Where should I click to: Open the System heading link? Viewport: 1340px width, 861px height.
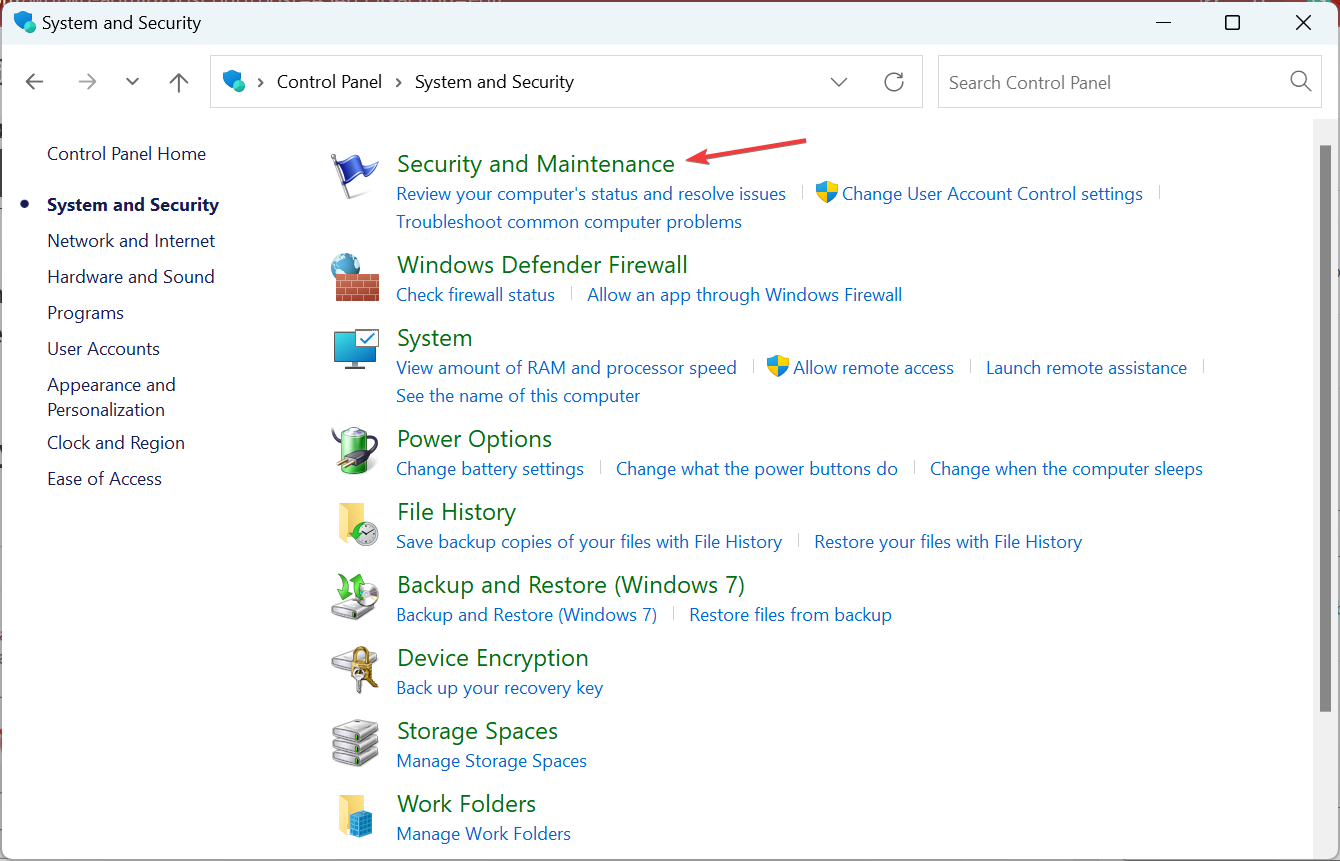click(434, 338)
